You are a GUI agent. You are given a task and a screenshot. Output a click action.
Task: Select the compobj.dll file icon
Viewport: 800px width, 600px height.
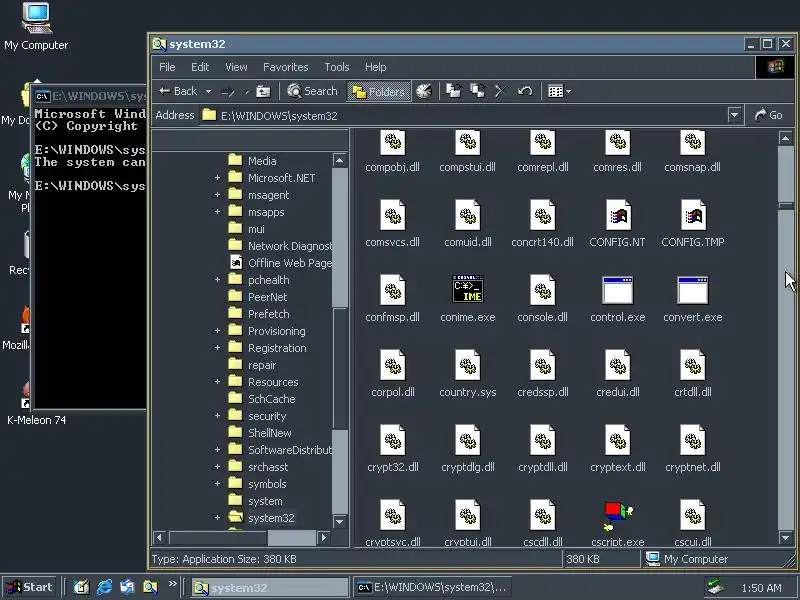click(x=392, y=142)
